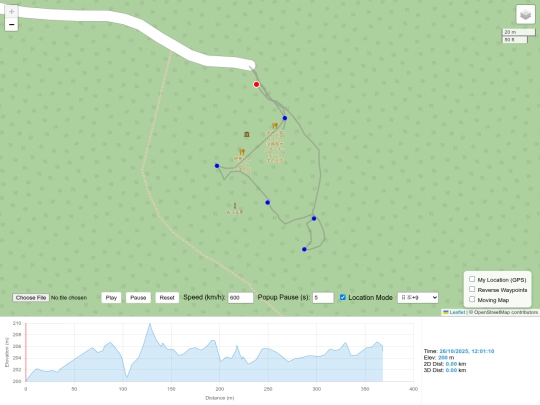Select the blue waypoint nearest the red marker
Viewport: 540px width, 405px height.
pyautogui.click(x=285, y=118)
